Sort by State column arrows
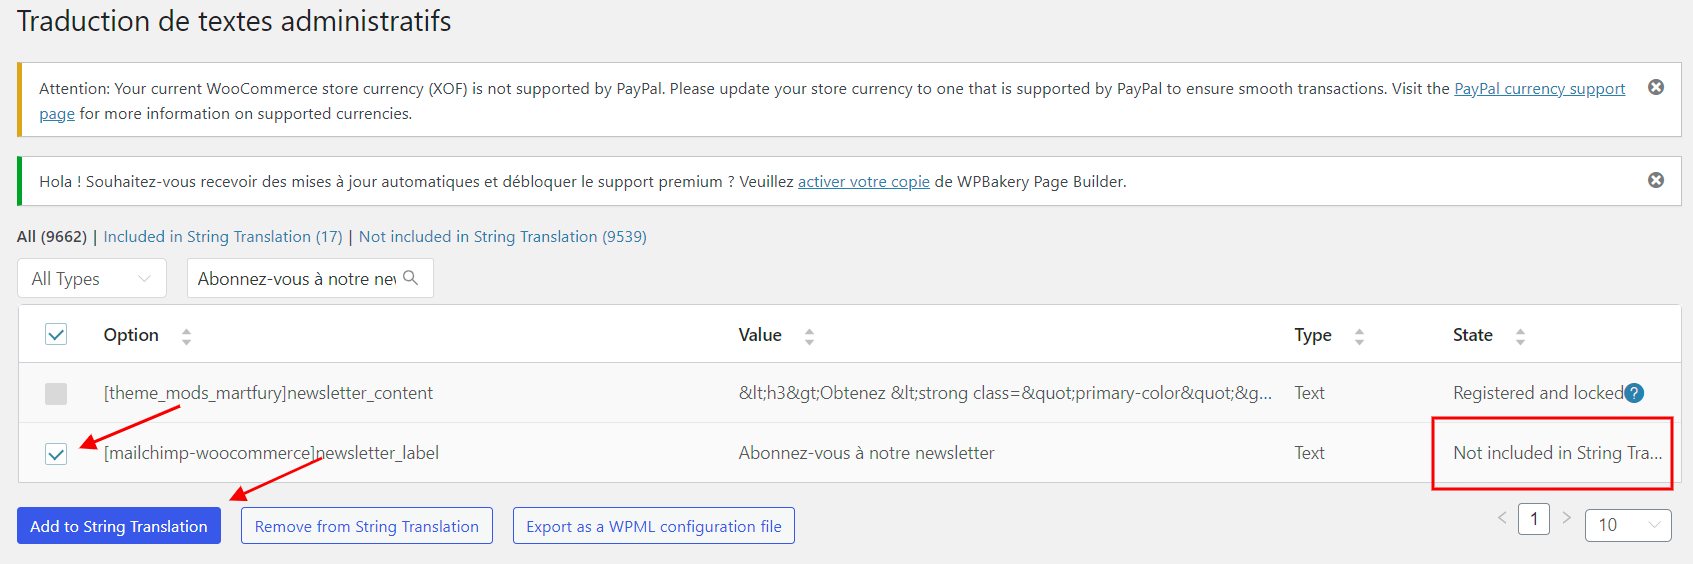The width and height of the screenshot is (1693, 564). [x=1520, y=336]
